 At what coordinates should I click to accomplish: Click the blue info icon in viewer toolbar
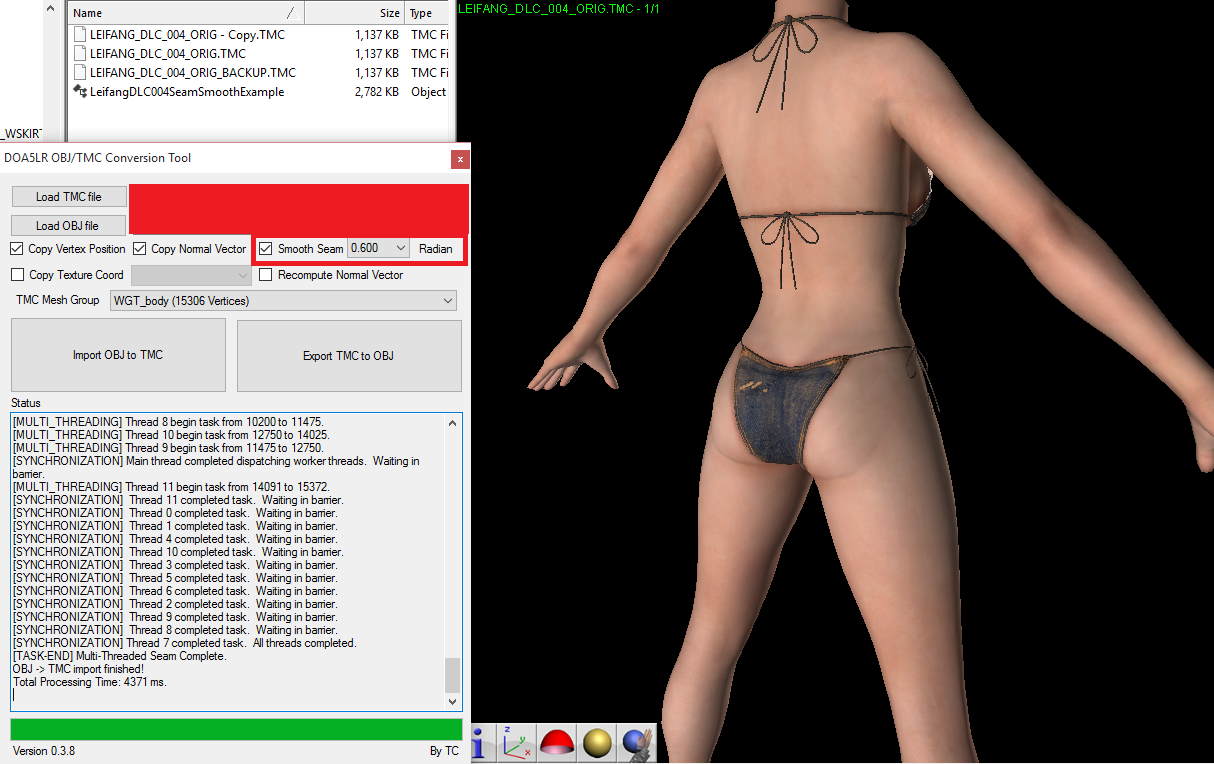click(480, 743)
